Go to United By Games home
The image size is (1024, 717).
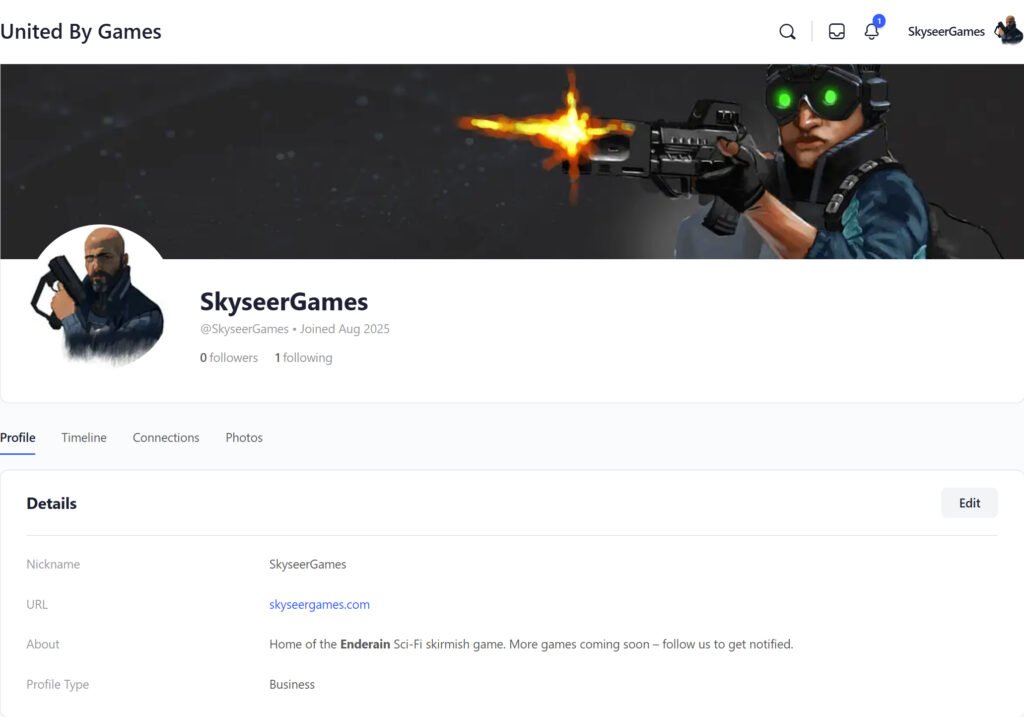point(81,32)
